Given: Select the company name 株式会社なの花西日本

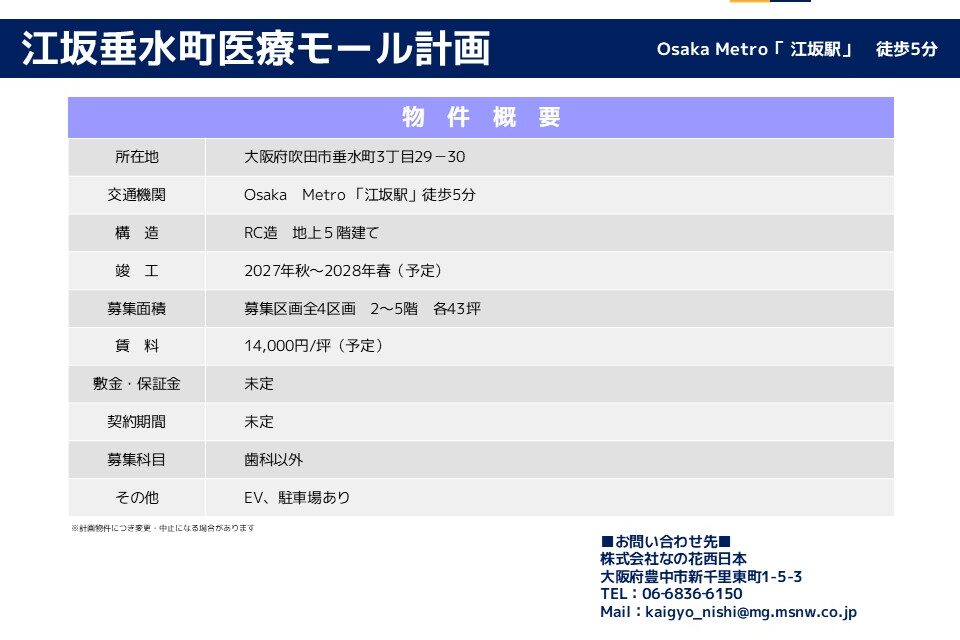Looking at the screenshot, I should point(673,559).
